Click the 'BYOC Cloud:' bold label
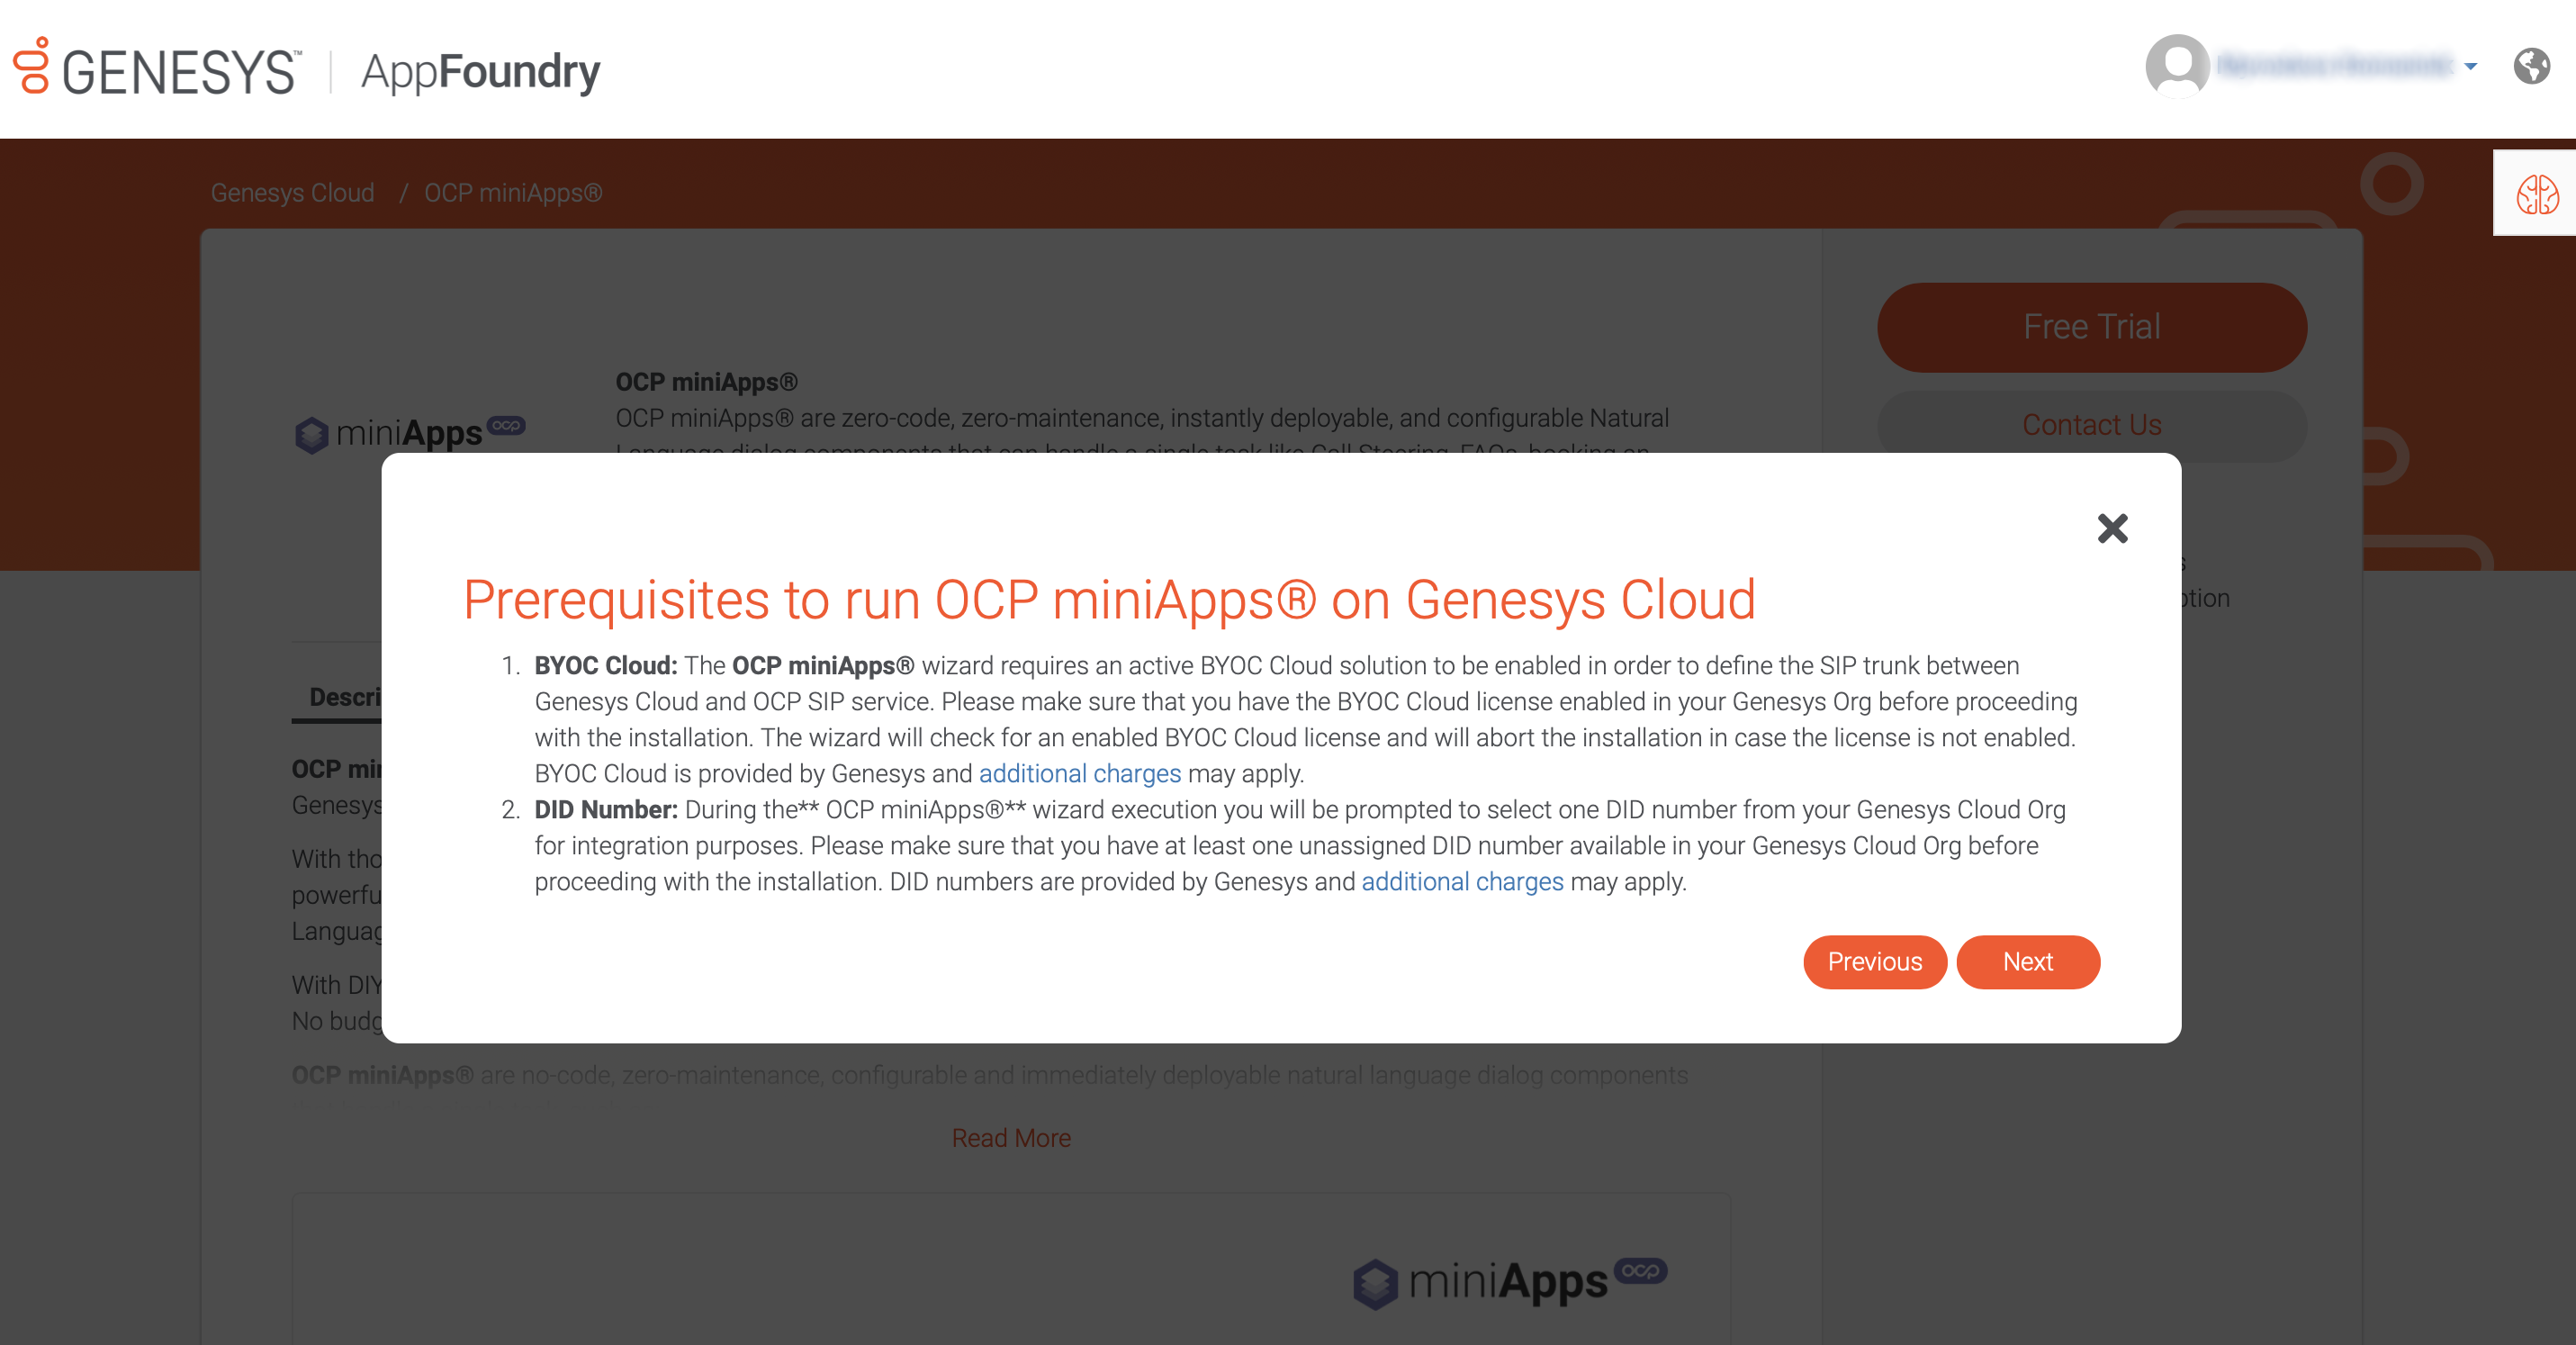 [x=605, y=665]
